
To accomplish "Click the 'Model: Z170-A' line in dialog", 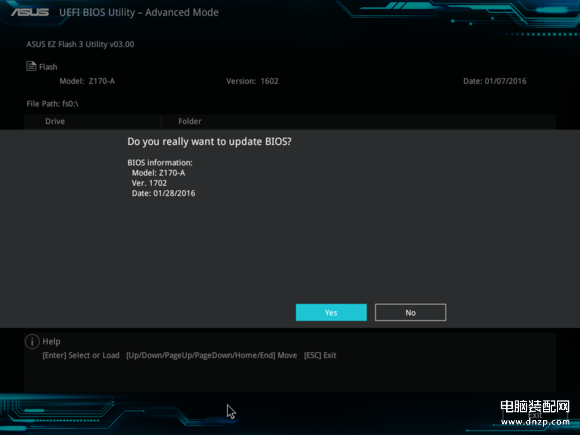I will point(158,173).
